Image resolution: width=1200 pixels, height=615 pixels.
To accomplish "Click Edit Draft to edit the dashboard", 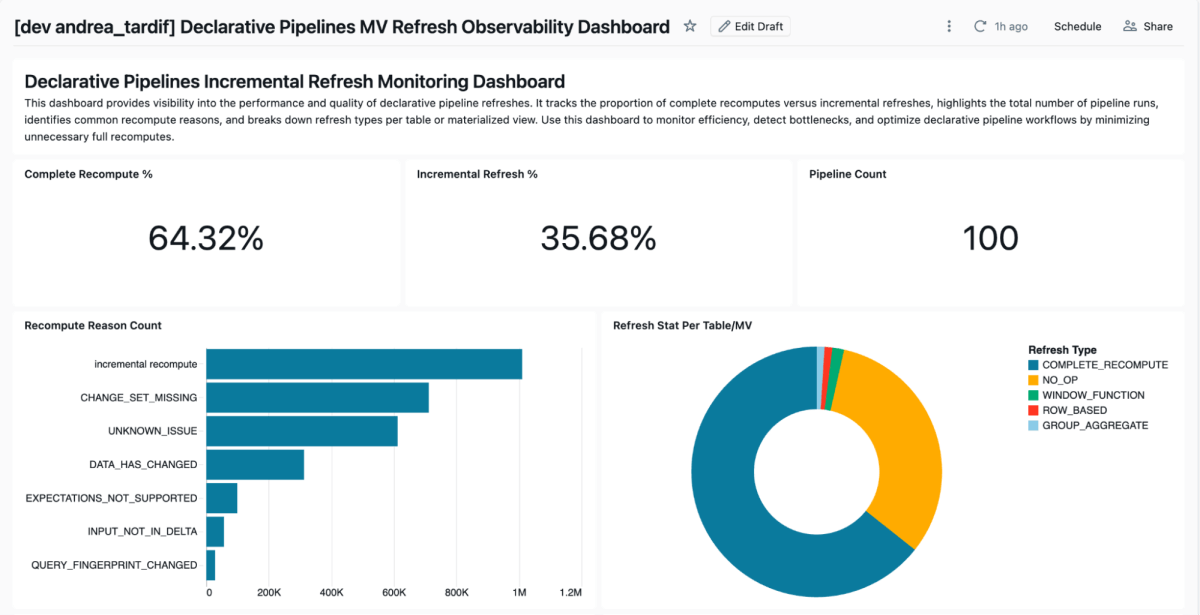I will click(750, 26).
